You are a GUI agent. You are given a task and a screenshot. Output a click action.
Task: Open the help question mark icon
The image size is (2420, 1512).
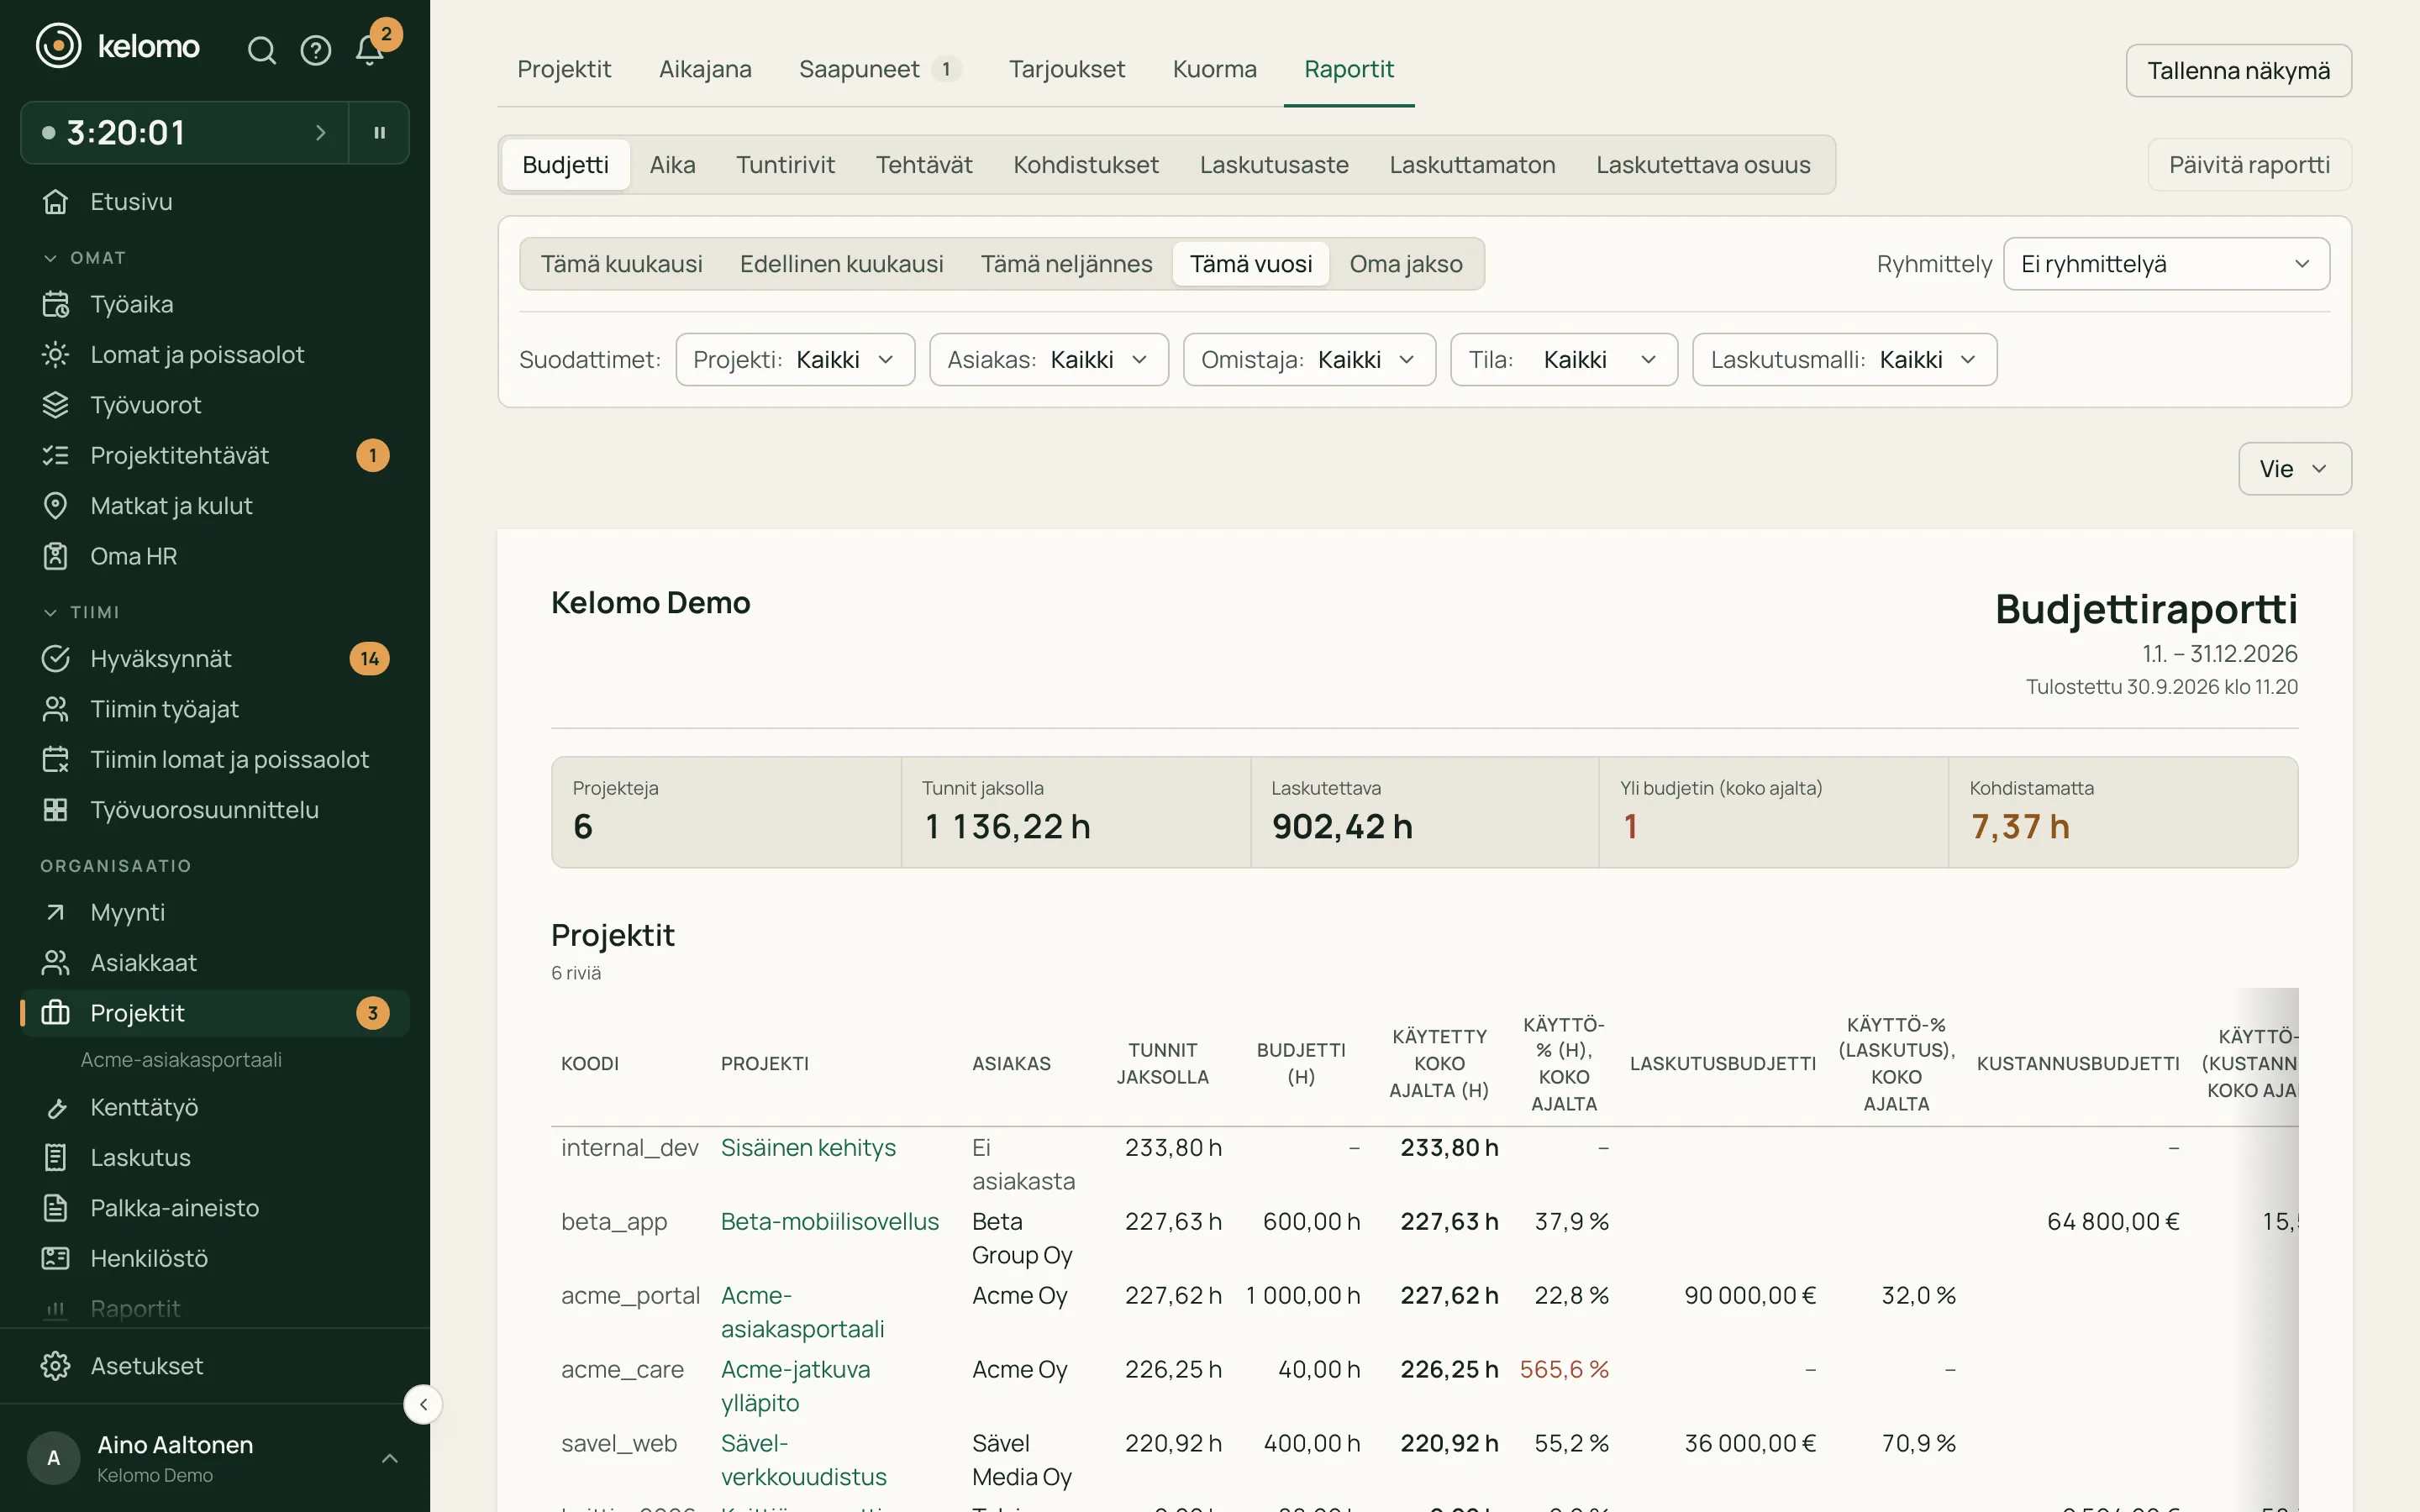click(316, 50)
